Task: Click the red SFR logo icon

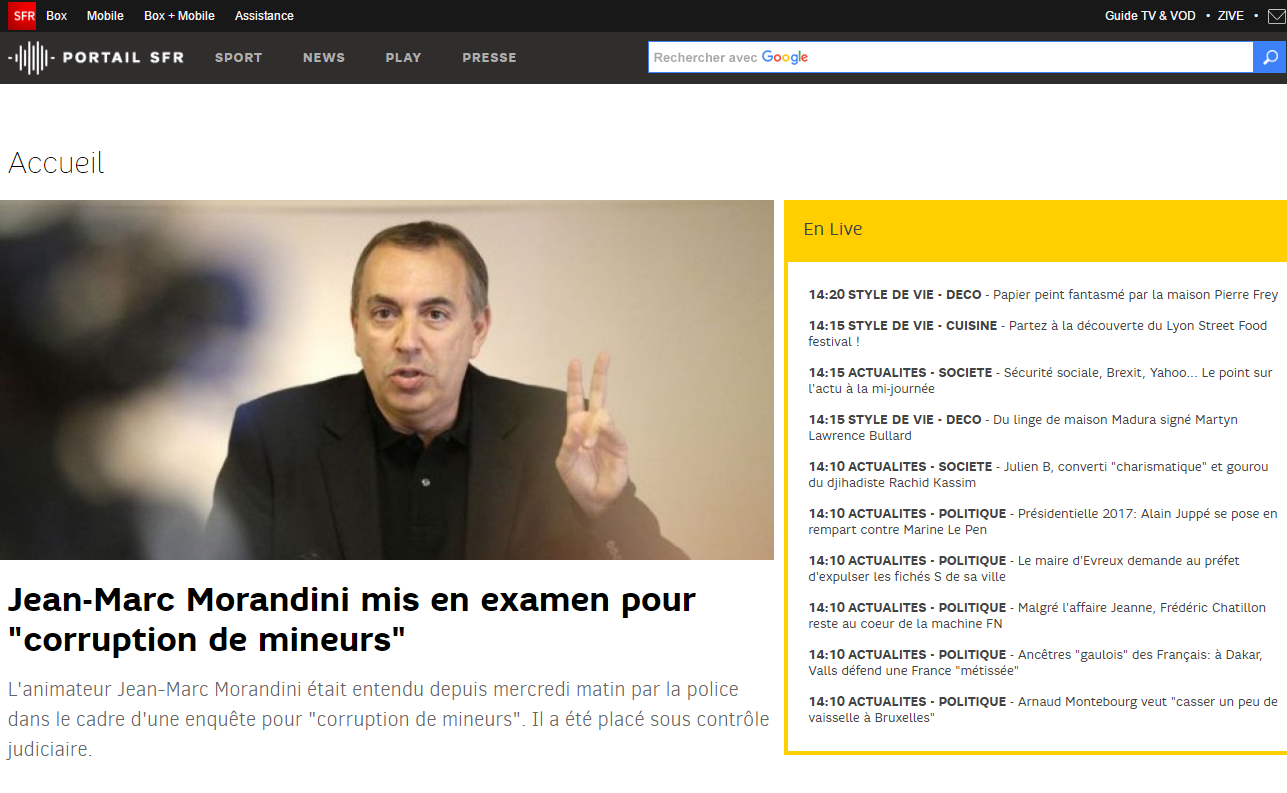Action: [22, 16]
